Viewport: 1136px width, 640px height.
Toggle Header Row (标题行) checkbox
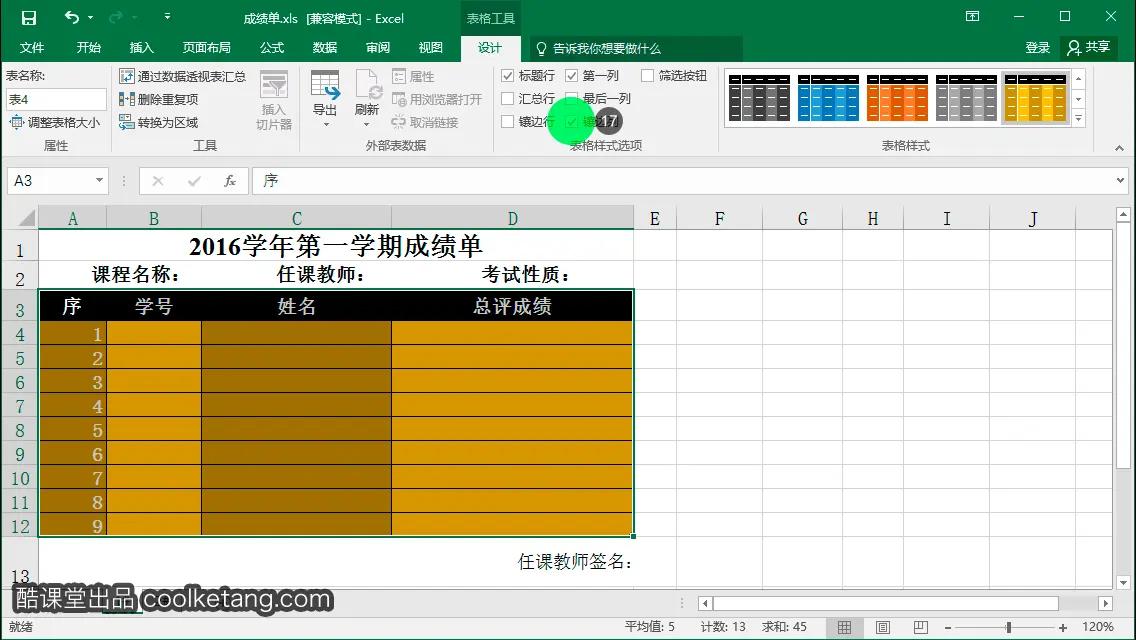[x=508, y=75]
